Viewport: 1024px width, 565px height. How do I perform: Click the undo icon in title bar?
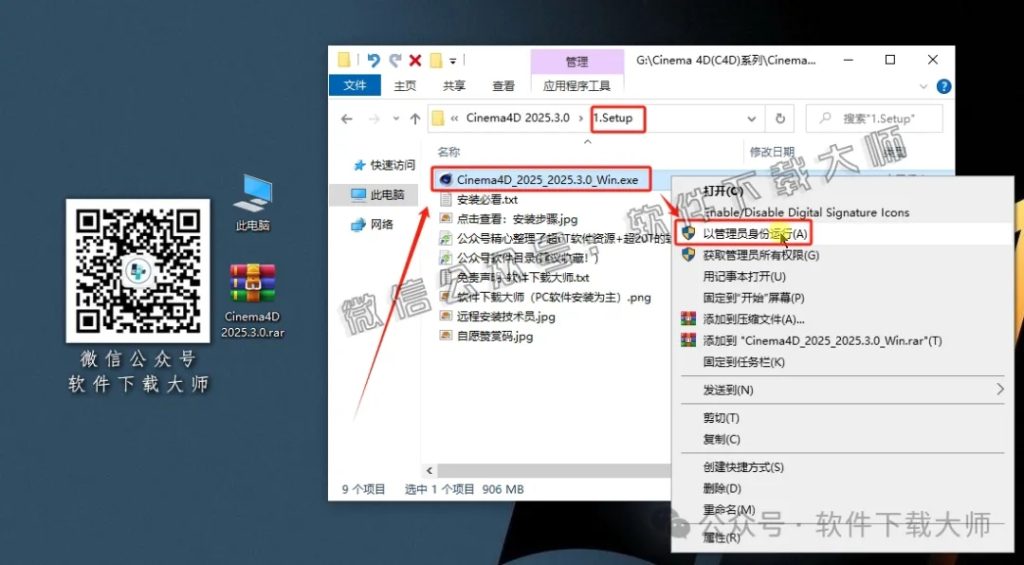coord(374,61)
